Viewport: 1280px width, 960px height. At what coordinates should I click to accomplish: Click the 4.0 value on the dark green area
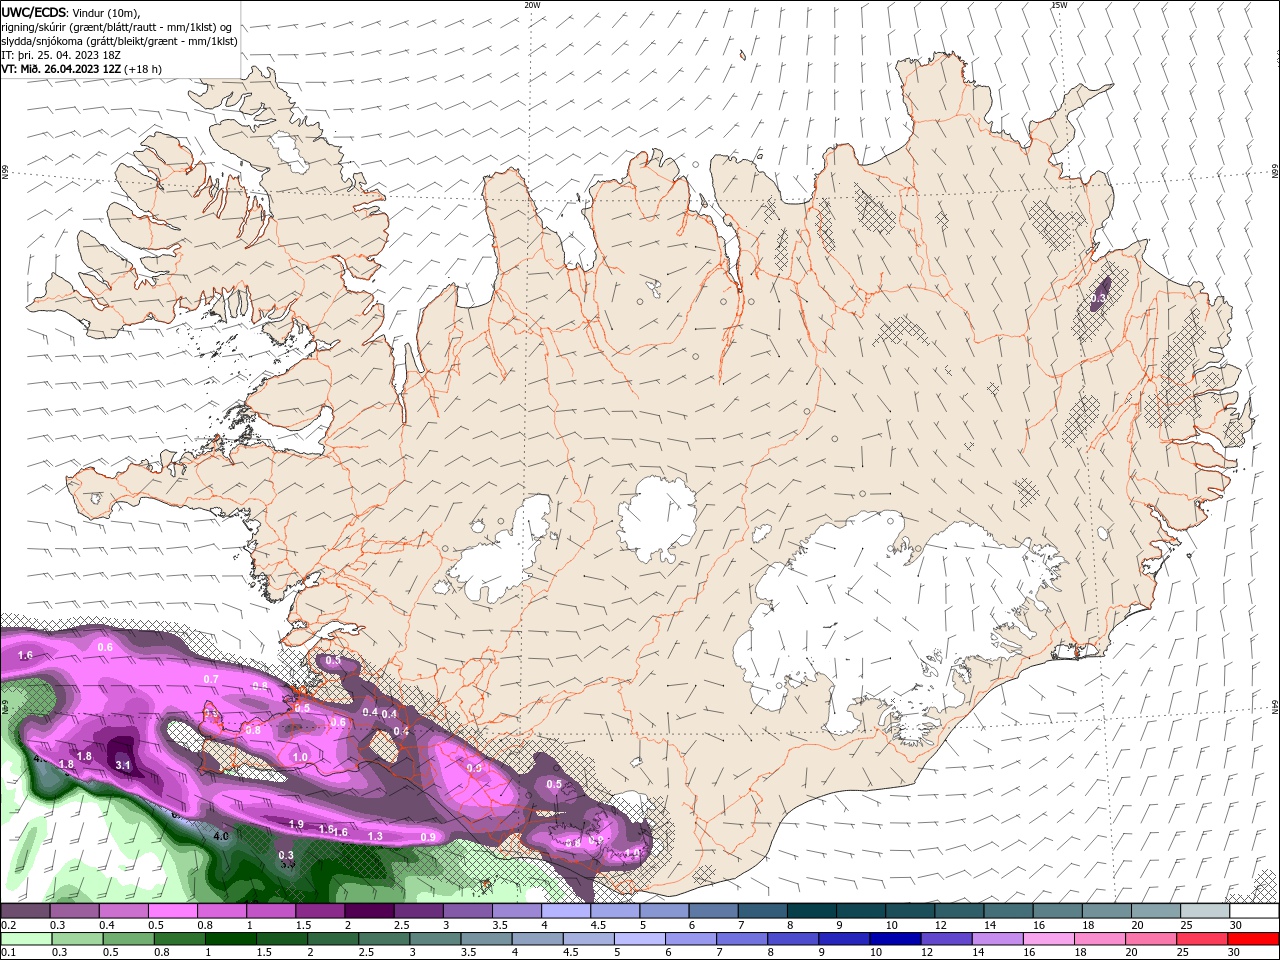pos(221,836)
